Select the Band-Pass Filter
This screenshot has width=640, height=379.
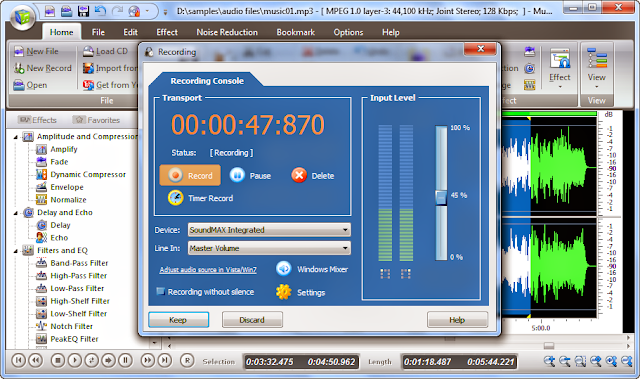[x=79, y=263]
